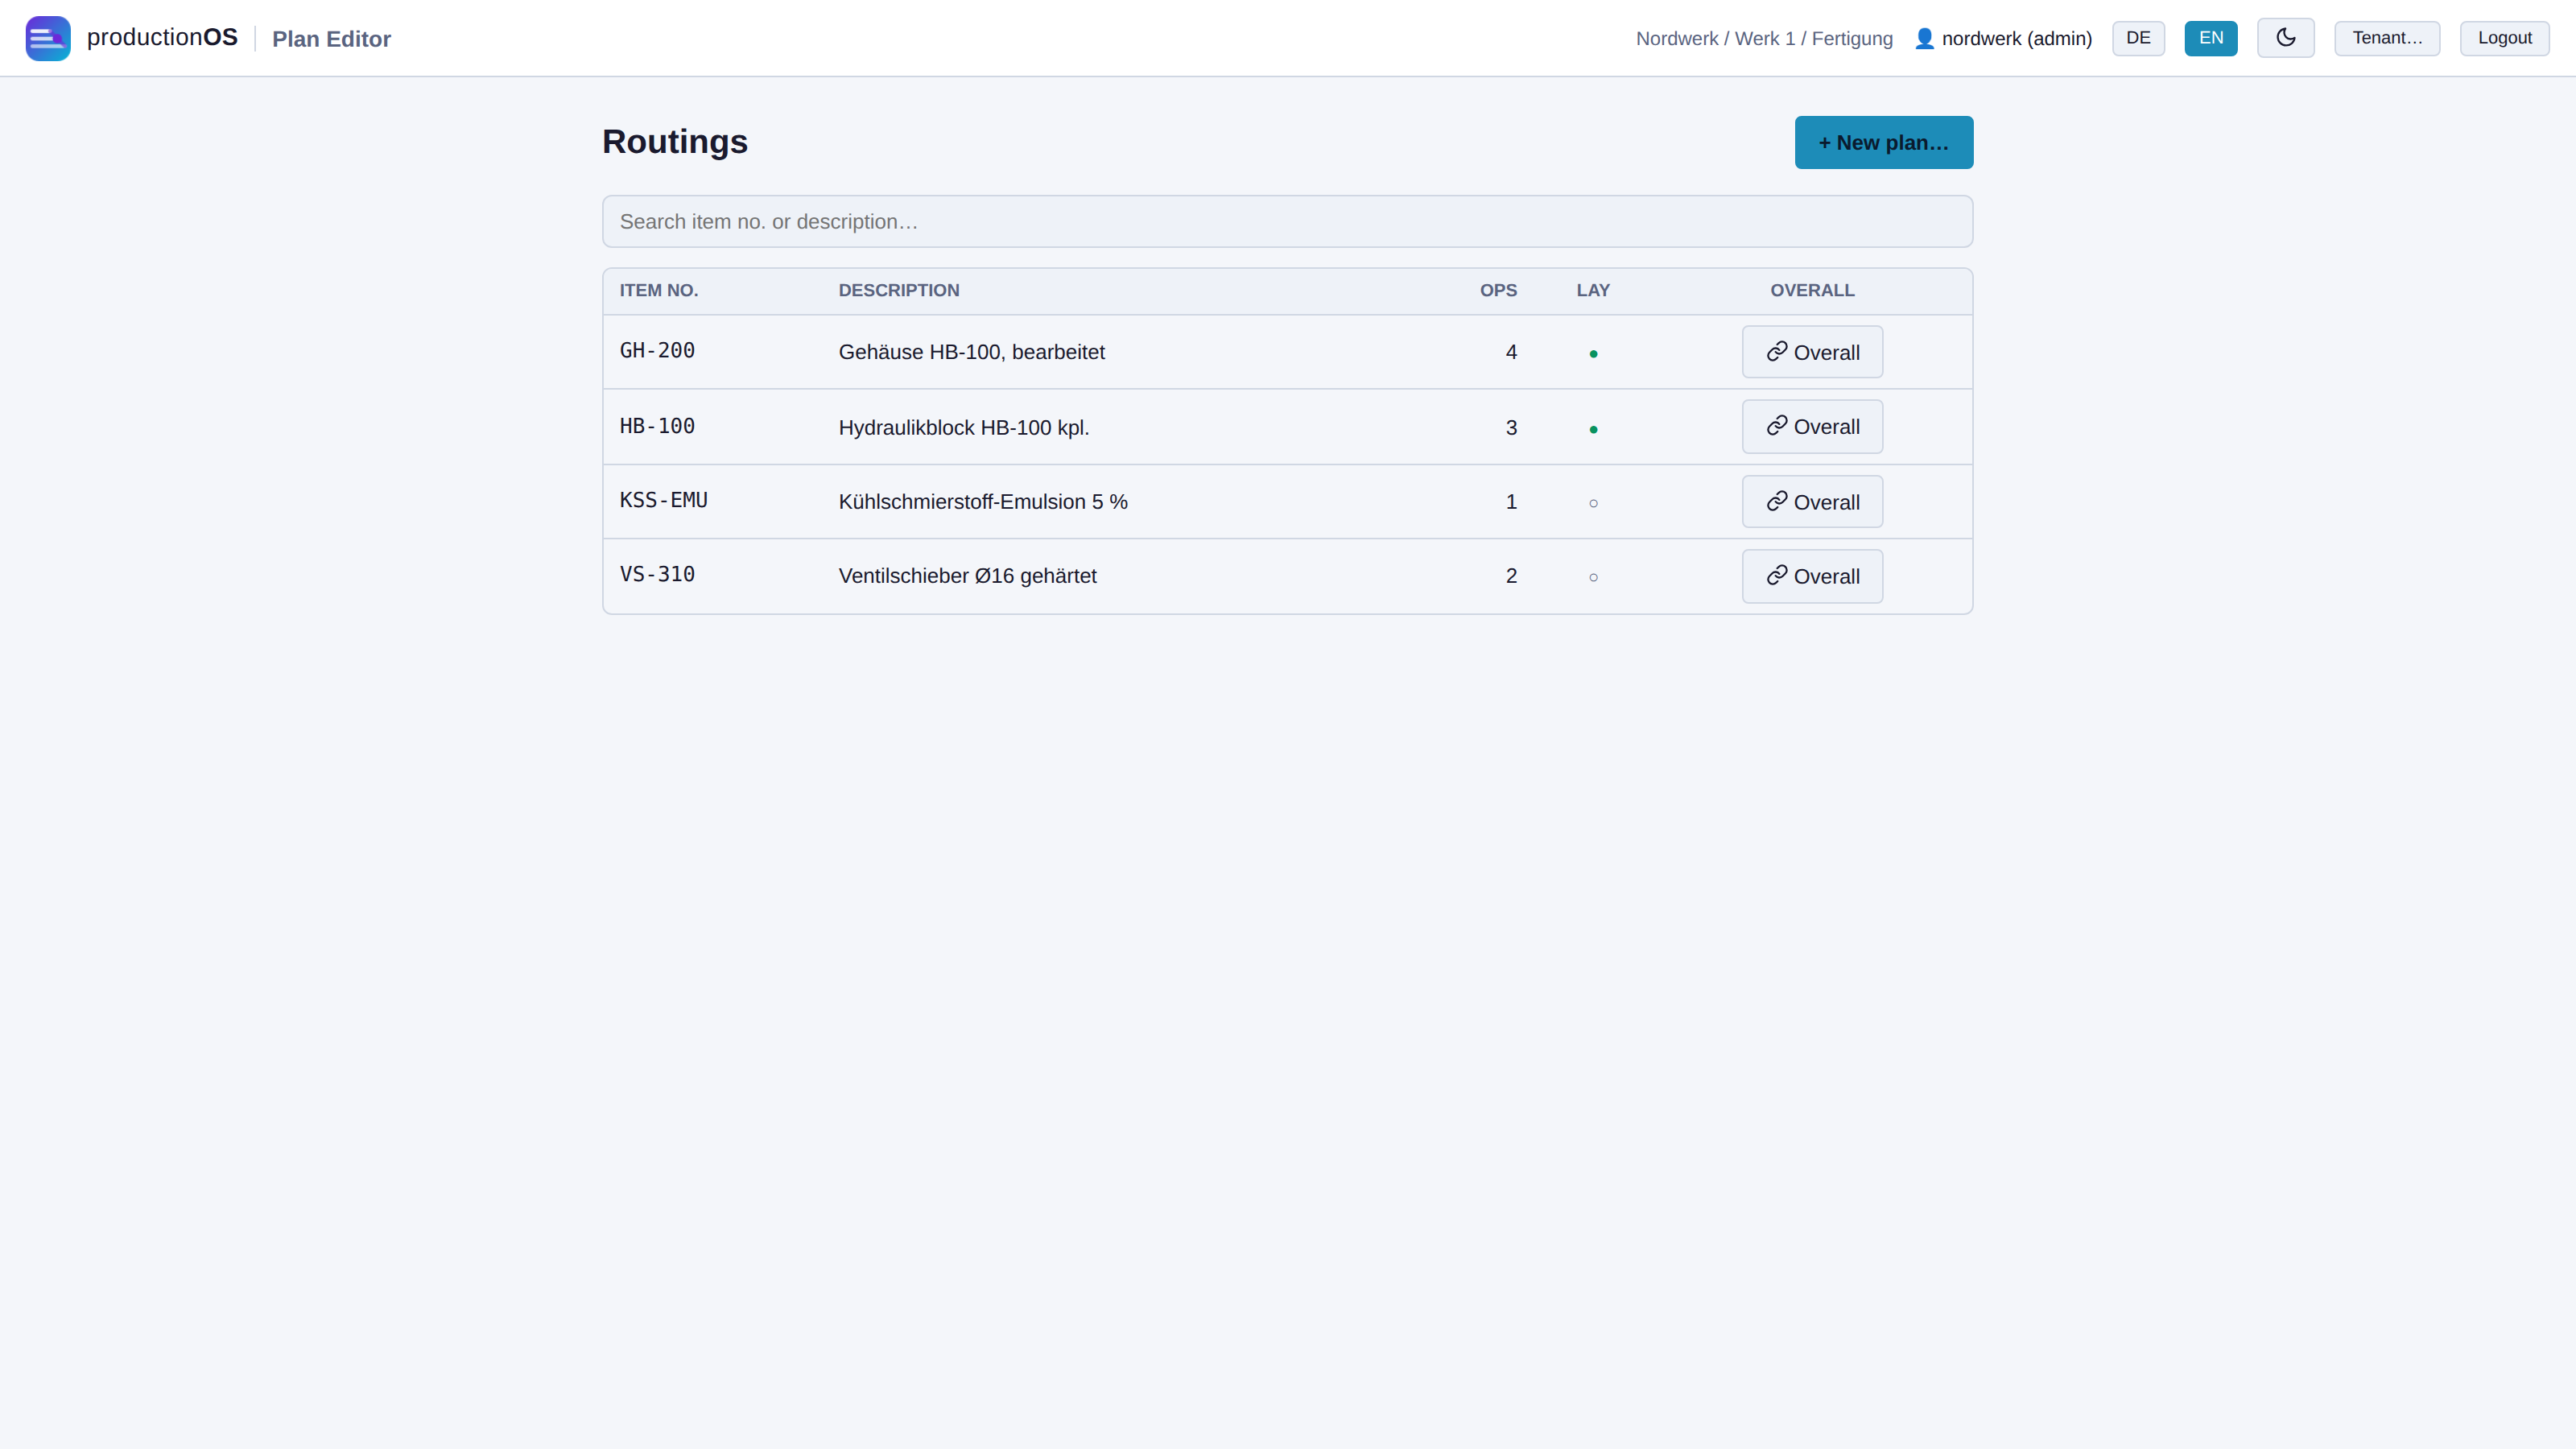
Task: Log out using the Logout button
Action: point(2504,38)
